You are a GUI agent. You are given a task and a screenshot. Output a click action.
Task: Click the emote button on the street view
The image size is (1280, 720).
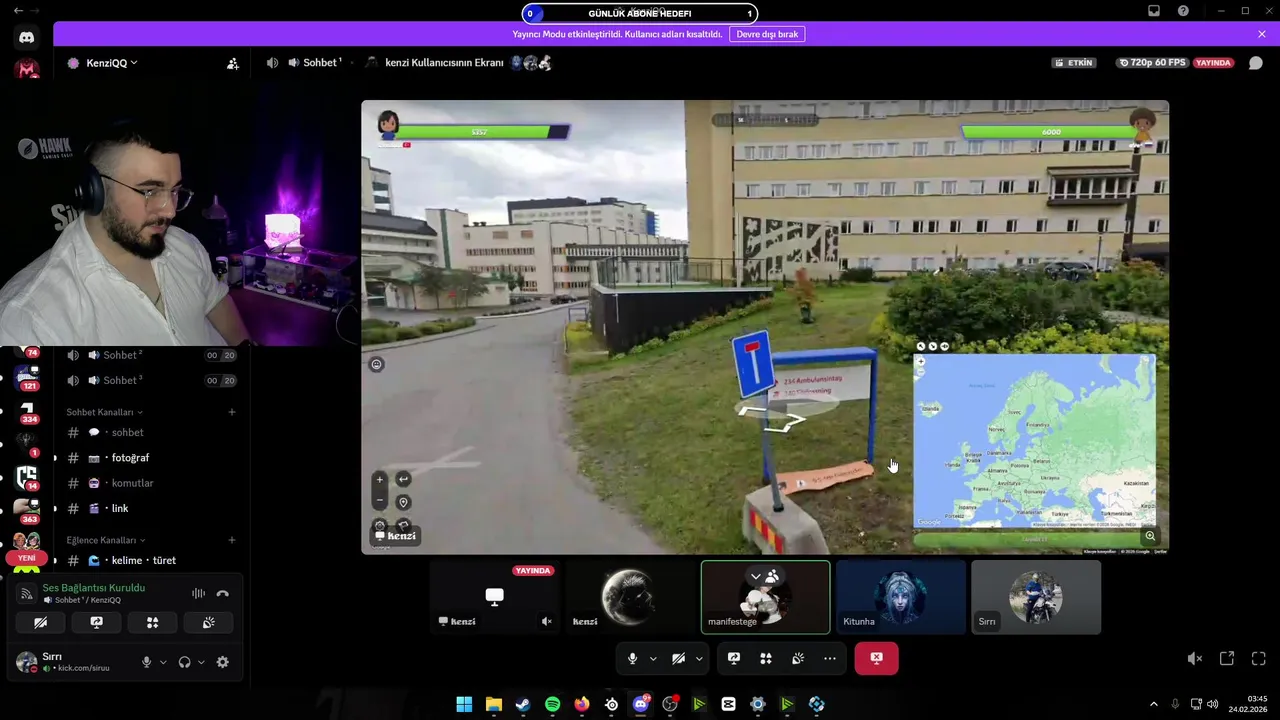coord(376,364)
